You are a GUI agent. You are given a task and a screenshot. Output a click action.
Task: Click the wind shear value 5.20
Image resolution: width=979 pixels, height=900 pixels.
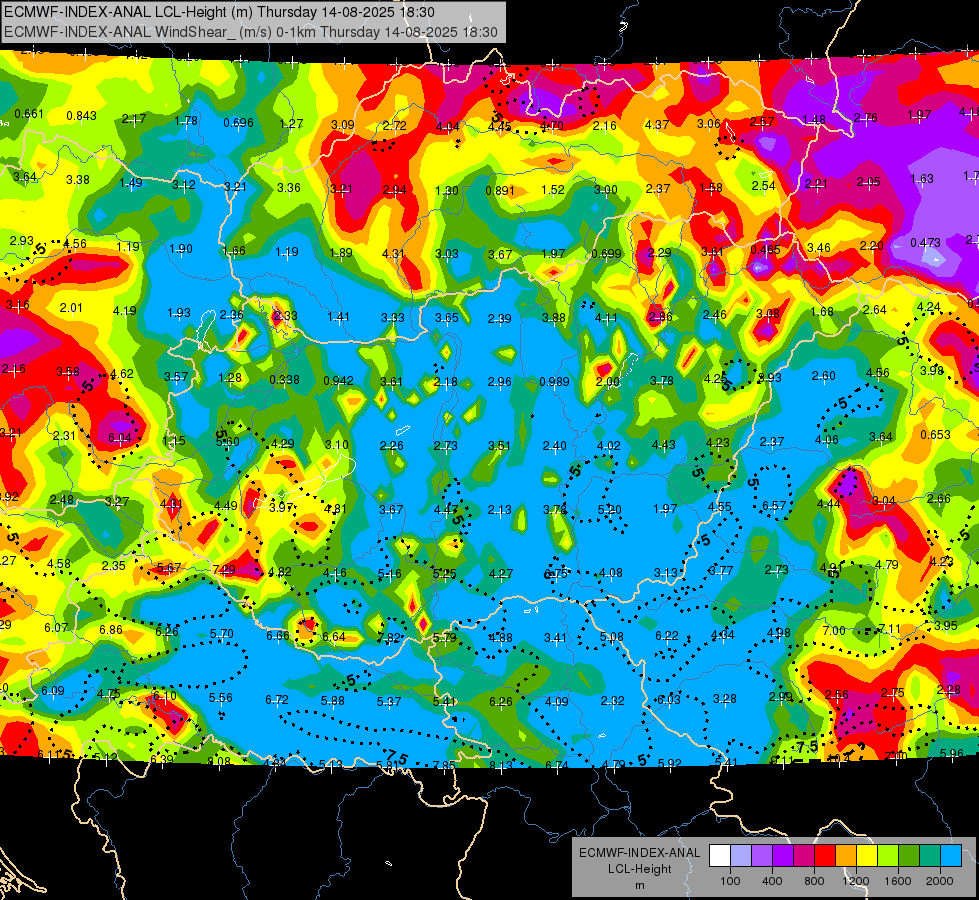(609, 510)
